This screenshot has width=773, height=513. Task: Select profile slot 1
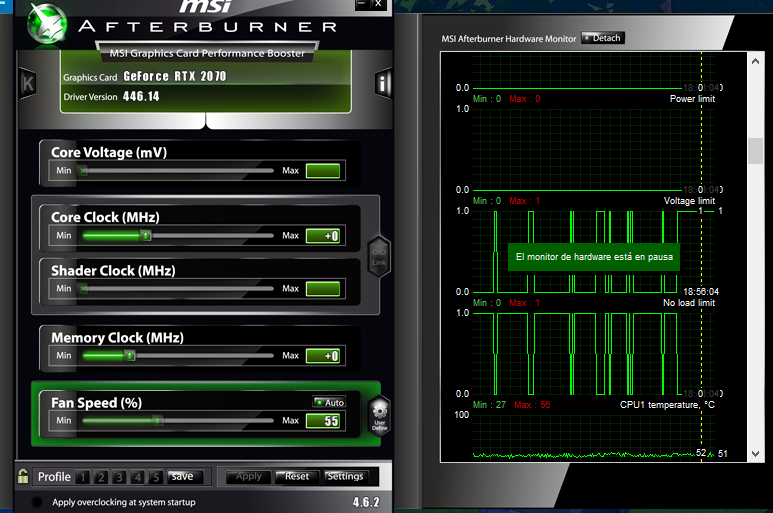[x=83, y=477]
